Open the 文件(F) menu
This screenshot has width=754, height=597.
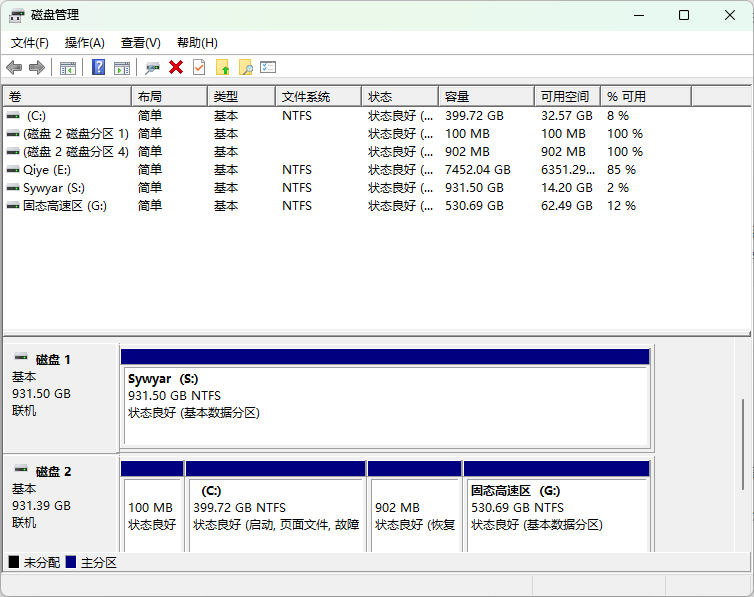click(x=30, y=43)
